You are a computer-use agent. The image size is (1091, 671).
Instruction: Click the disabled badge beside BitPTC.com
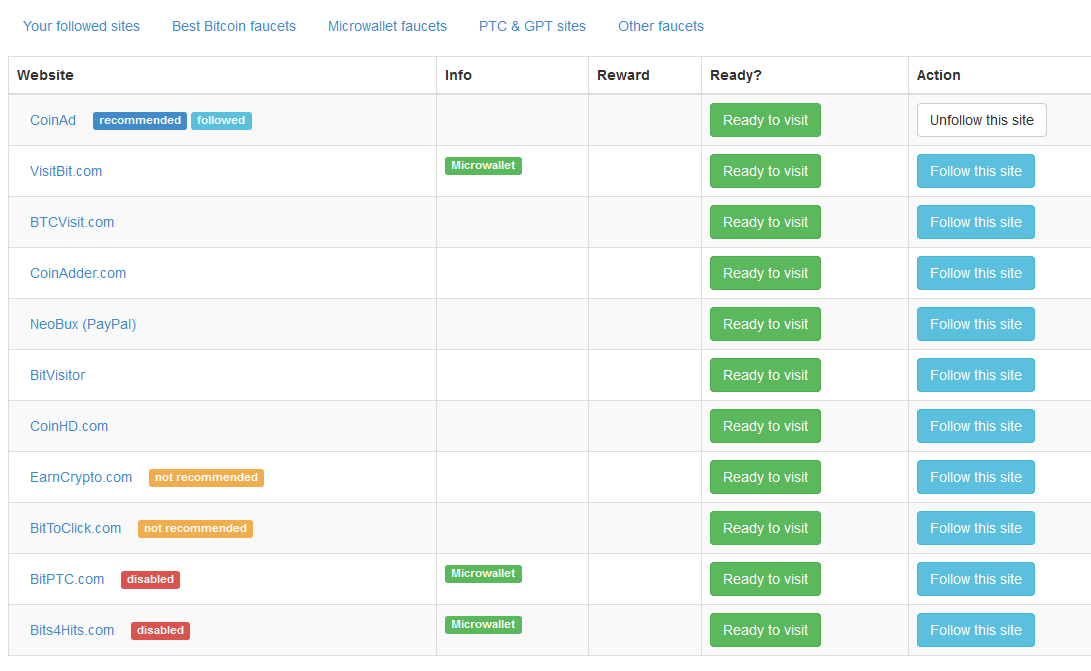tap(150, 579)
